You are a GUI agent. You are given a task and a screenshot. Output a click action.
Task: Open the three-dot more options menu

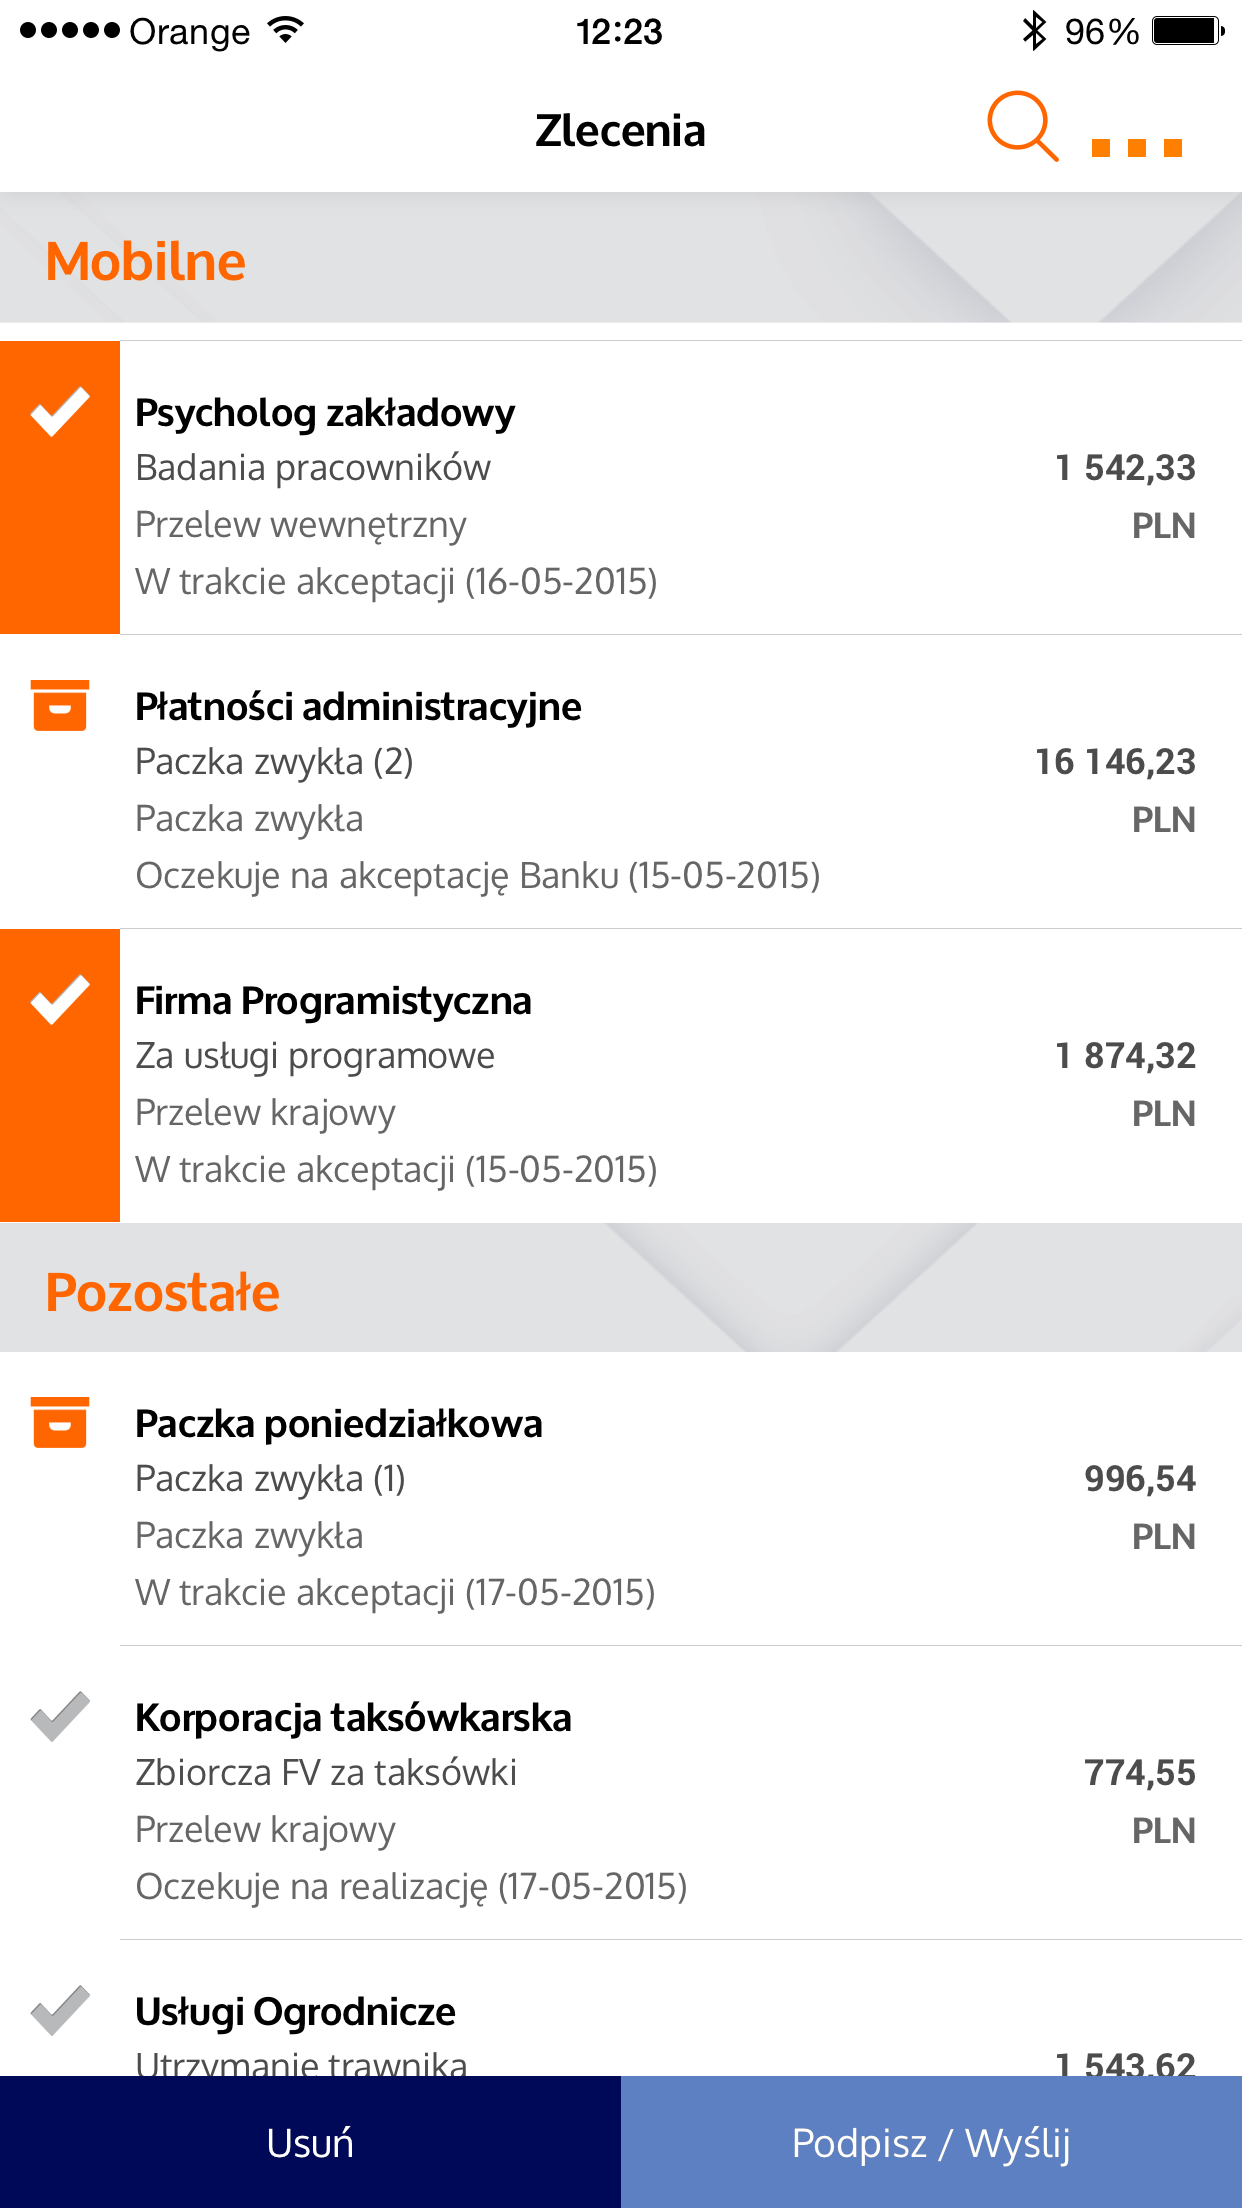click(1137, 148)
